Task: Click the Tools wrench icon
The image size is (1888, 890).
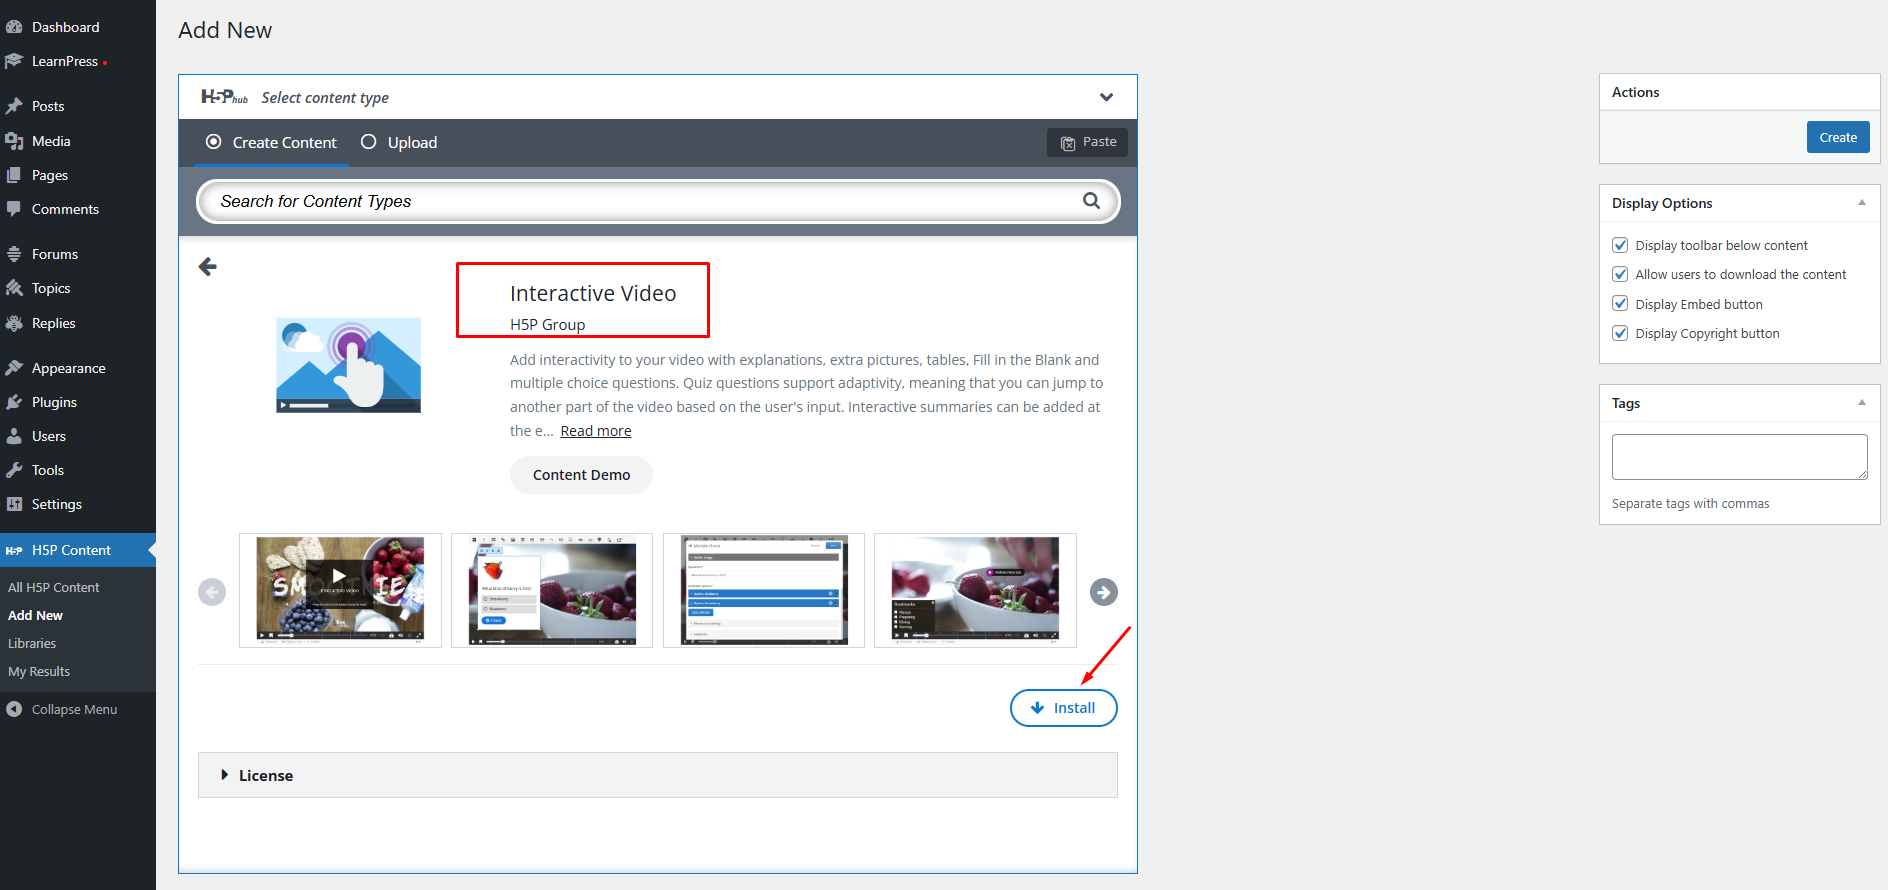Action: 14,470
